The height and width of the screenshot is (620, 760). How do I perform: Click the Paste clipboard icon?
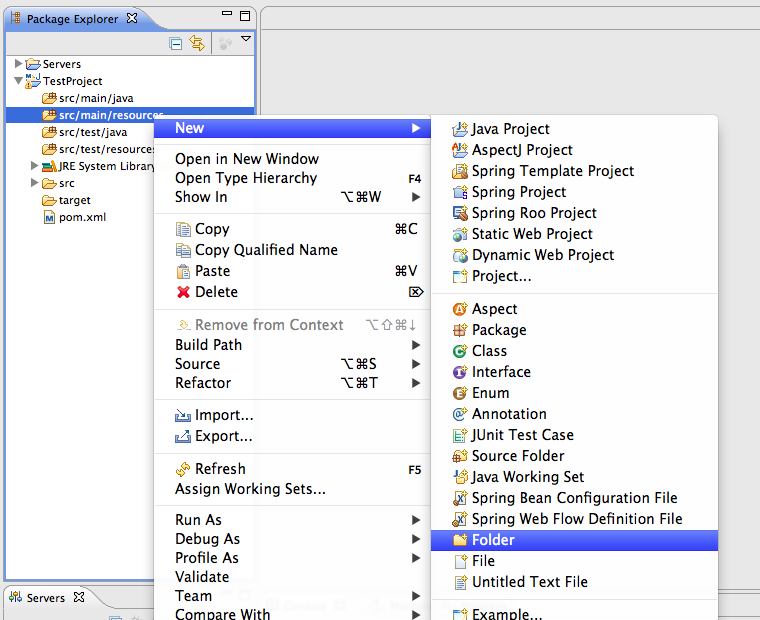coord(183,271)
